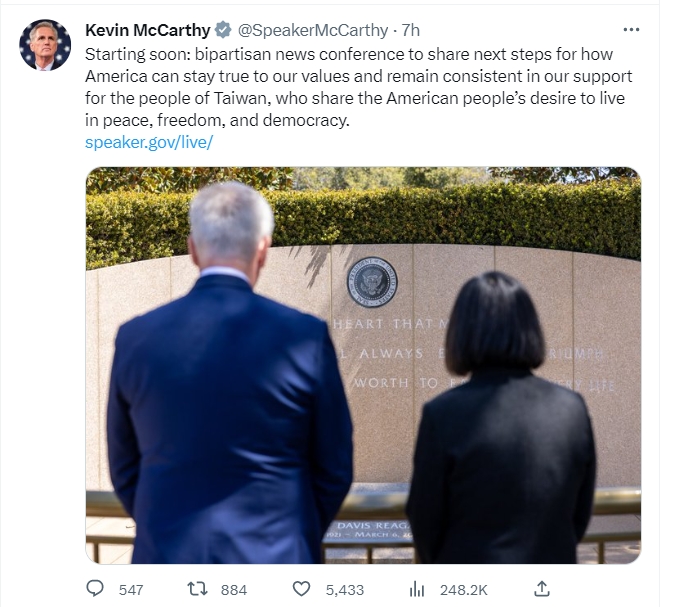
Task: Click the presidential seal in the photo
Action: [372, 282]
